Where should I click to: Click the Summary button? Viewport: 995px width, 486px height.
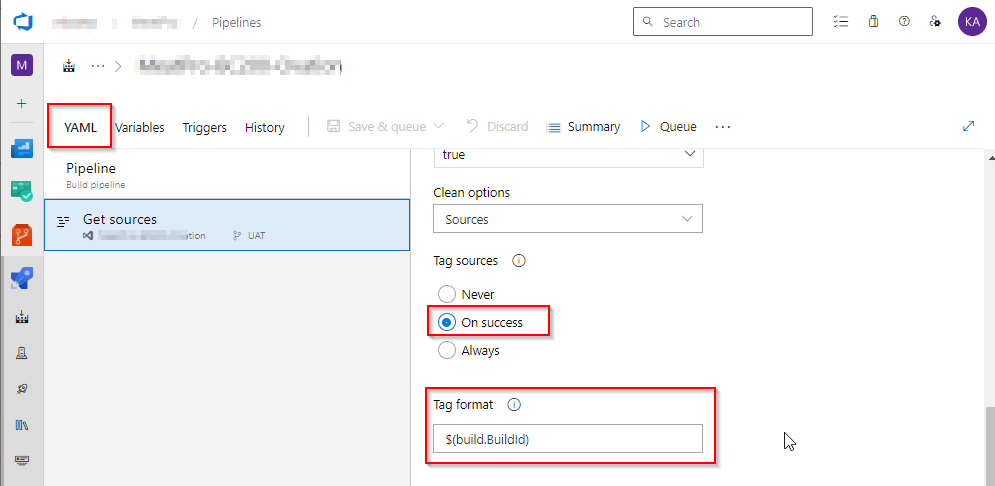point(583,127)
